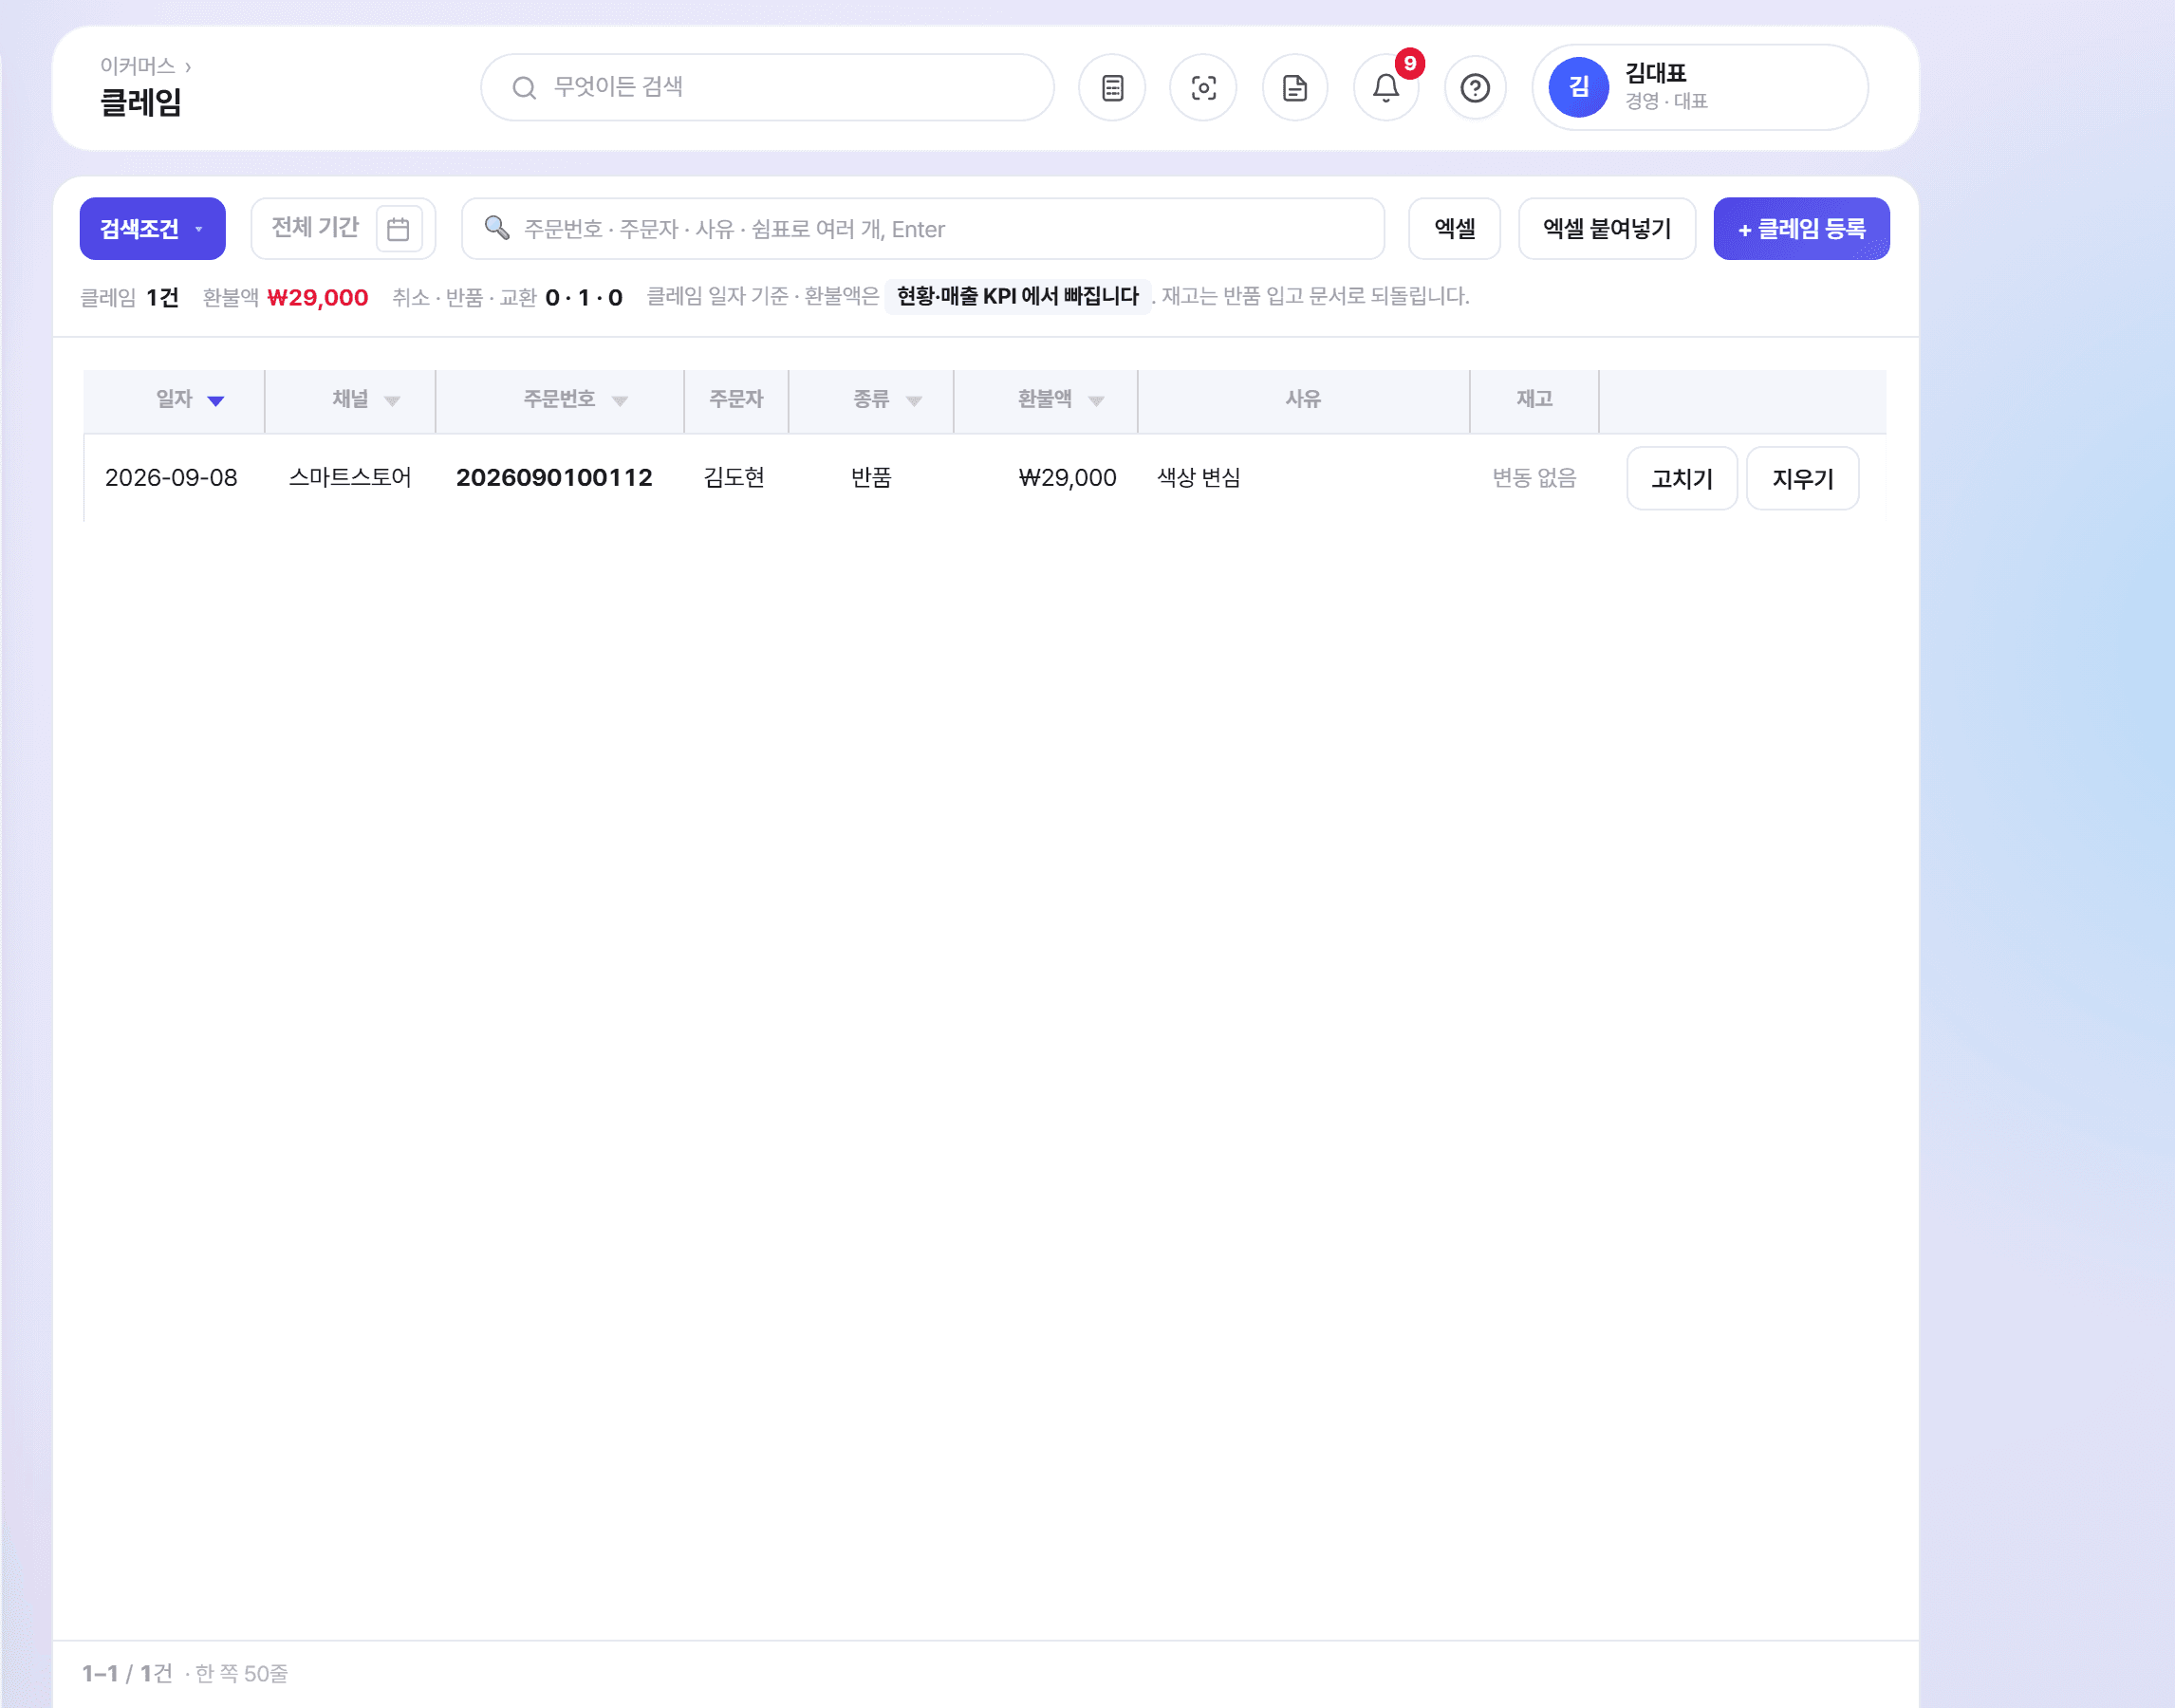This screenshot has height=1708, width=2175.
Task: Click the scan/capture icon in the header
Action: click(1203, 88)
